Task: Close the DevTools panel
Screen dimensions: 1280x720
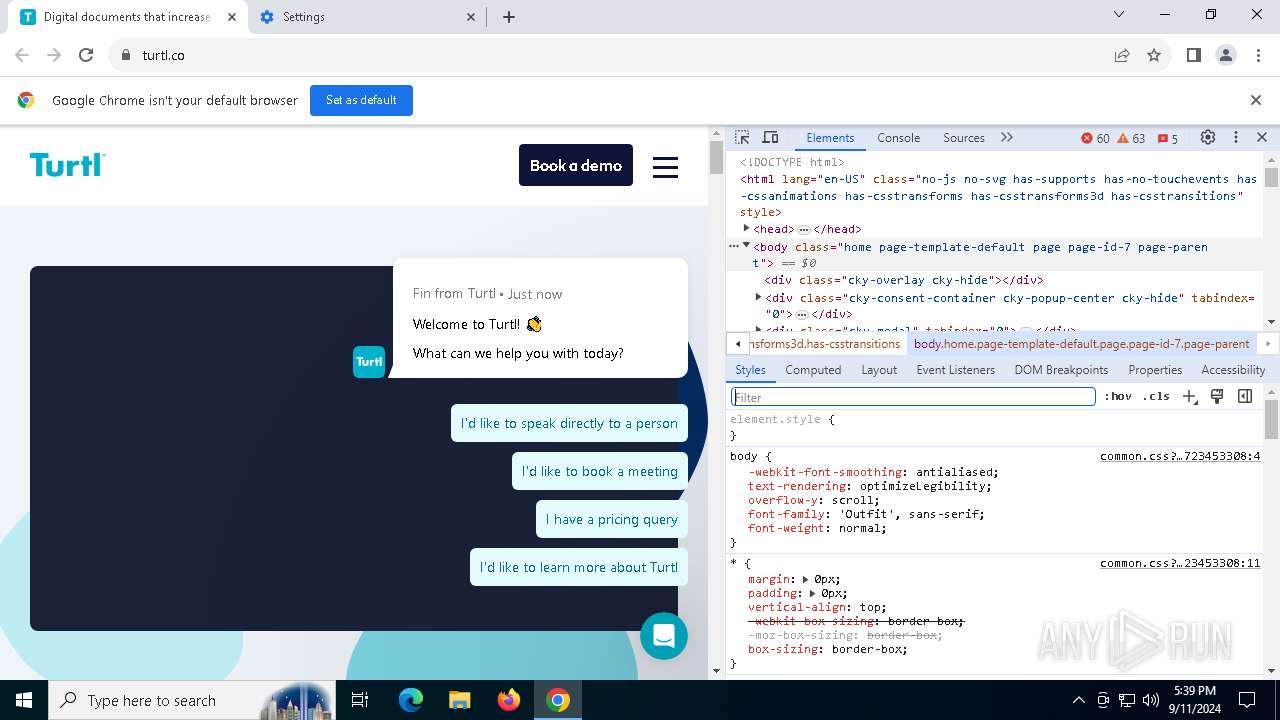Action: tap(1262, 138)
